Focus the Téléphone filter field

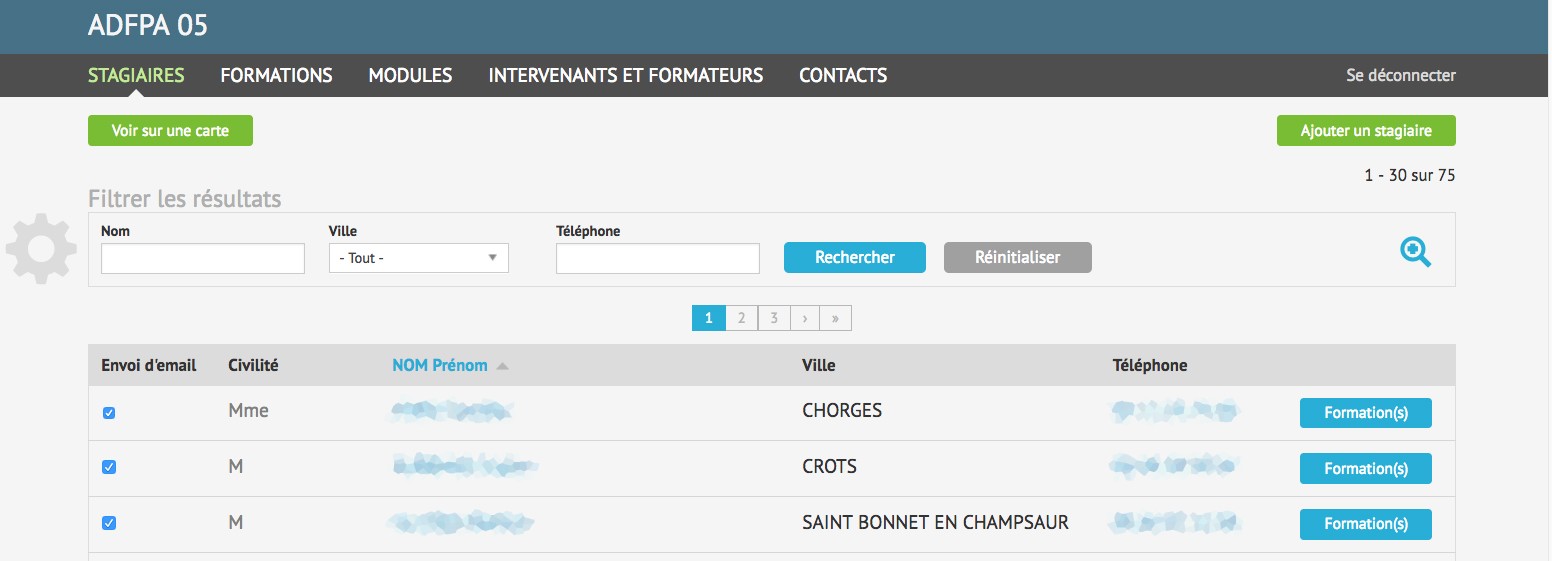coord(657,259)
